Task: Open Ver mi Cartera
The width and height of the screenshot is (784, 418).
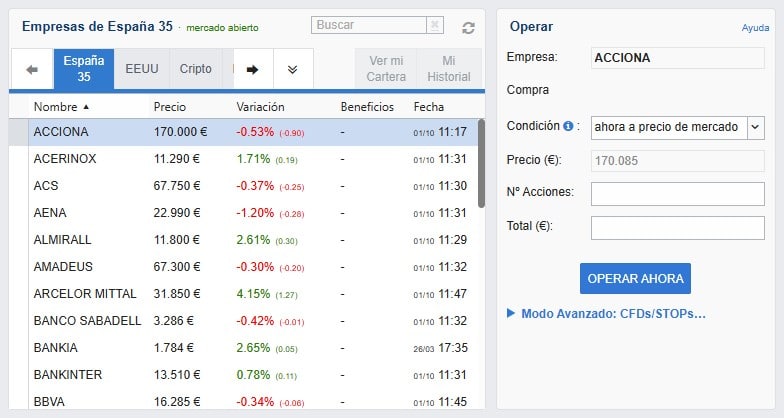Action: tap(385, 69)
